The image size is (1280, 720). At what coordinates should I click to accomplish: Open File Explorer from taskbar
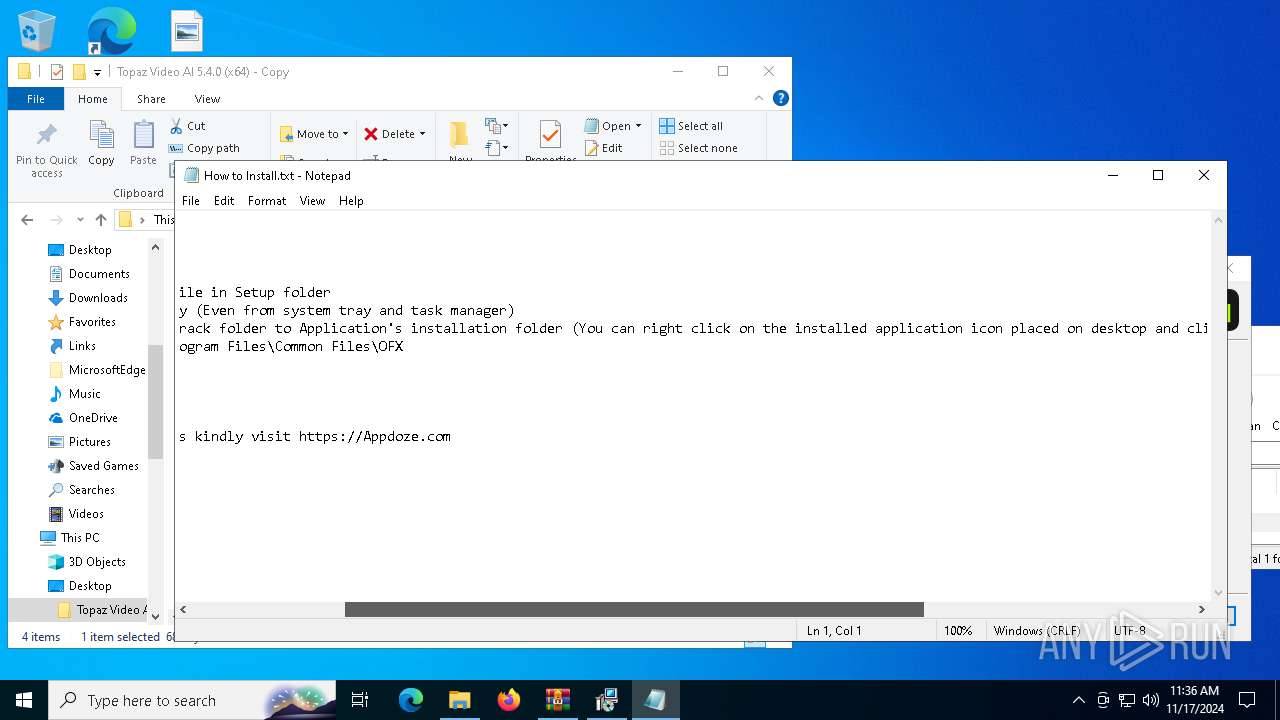tap(459, 700)
